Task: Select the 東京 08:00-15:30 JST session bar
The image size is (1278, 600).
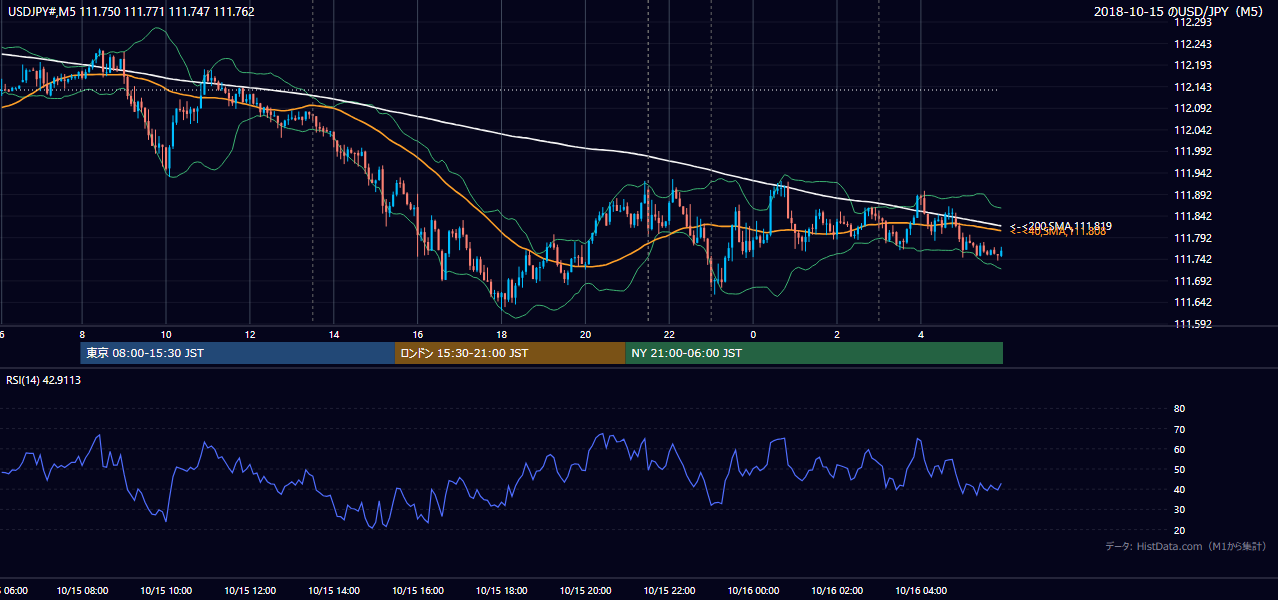Action: (x=239, y=353)
